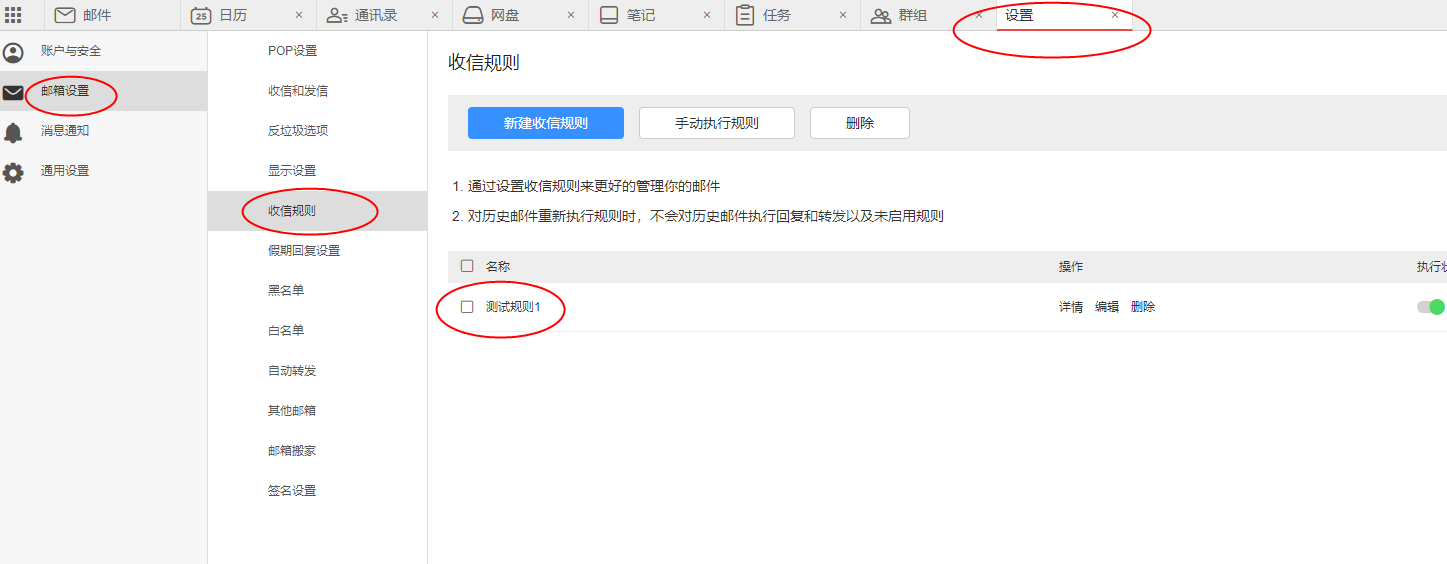Select 自动转发 in the settings list

[292, 371]
